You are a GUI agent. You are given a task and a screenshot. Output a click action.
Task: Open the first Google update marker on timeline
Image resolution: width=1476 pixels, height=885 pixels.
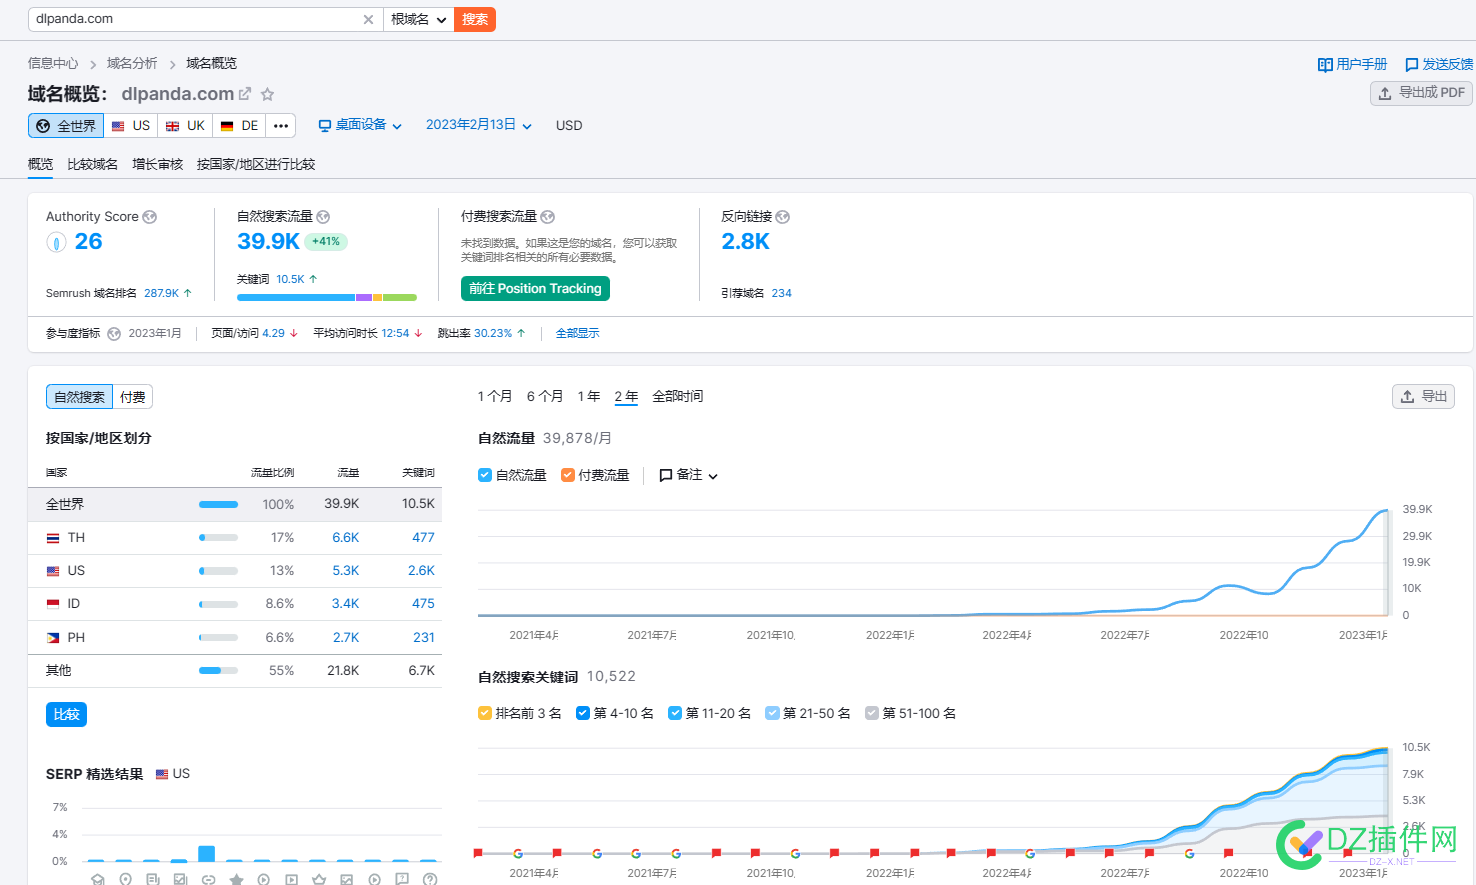point(518,853)
